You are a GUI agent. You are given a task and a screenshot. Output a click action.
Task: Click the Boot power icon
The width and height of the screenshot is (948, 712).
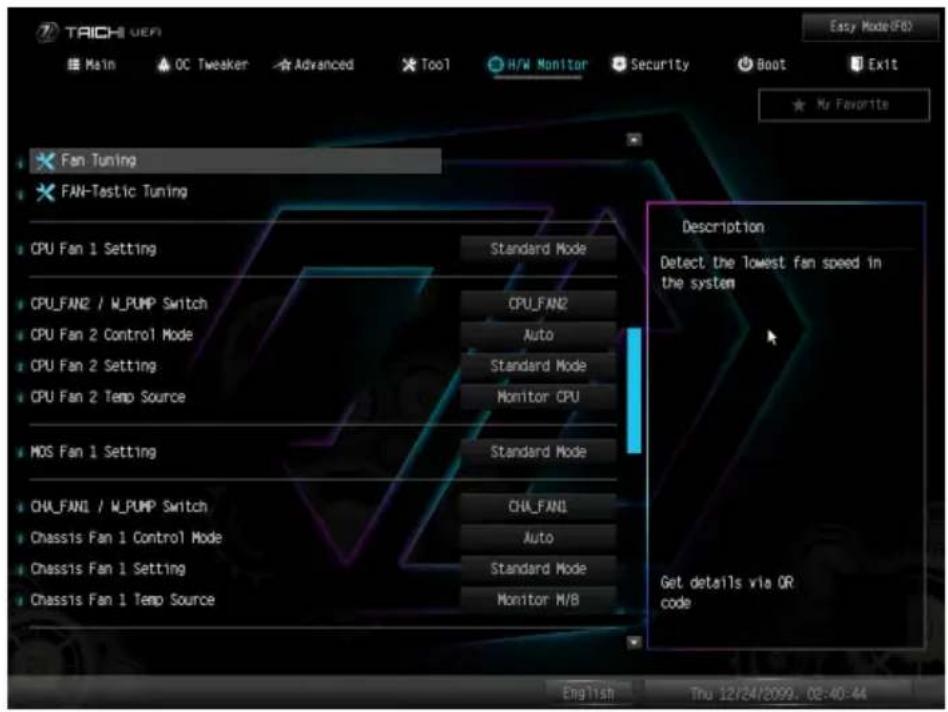tap(745, 64)
